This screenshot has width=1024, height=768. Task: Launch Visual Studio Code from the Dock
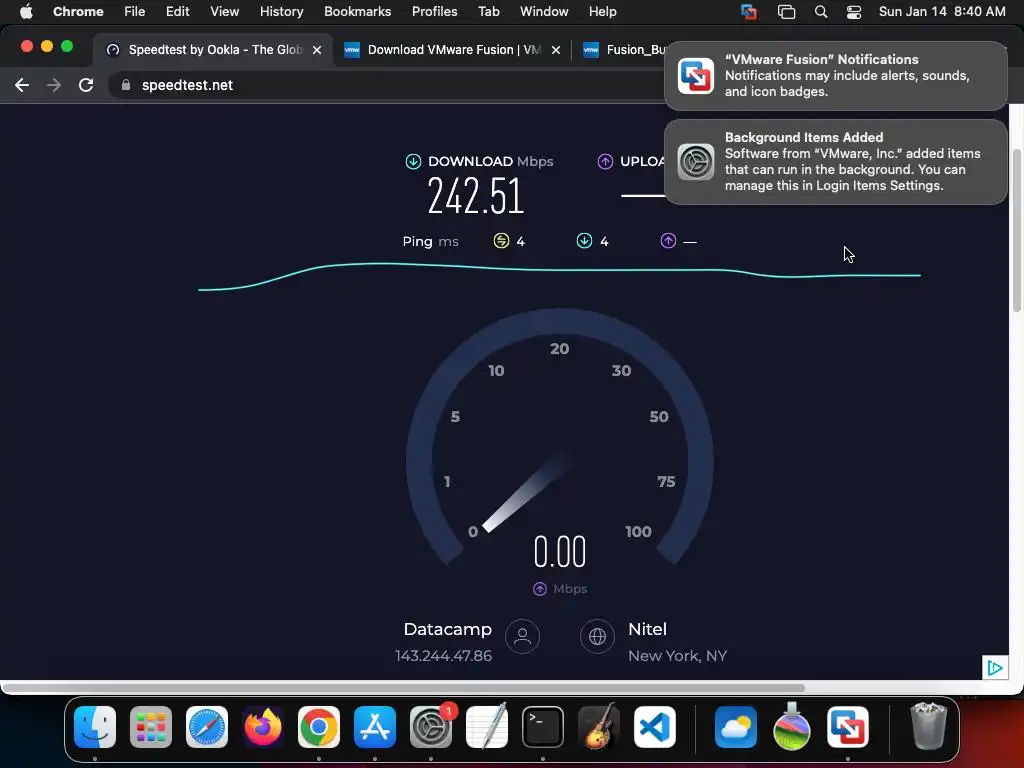click(x=655, y=727)
